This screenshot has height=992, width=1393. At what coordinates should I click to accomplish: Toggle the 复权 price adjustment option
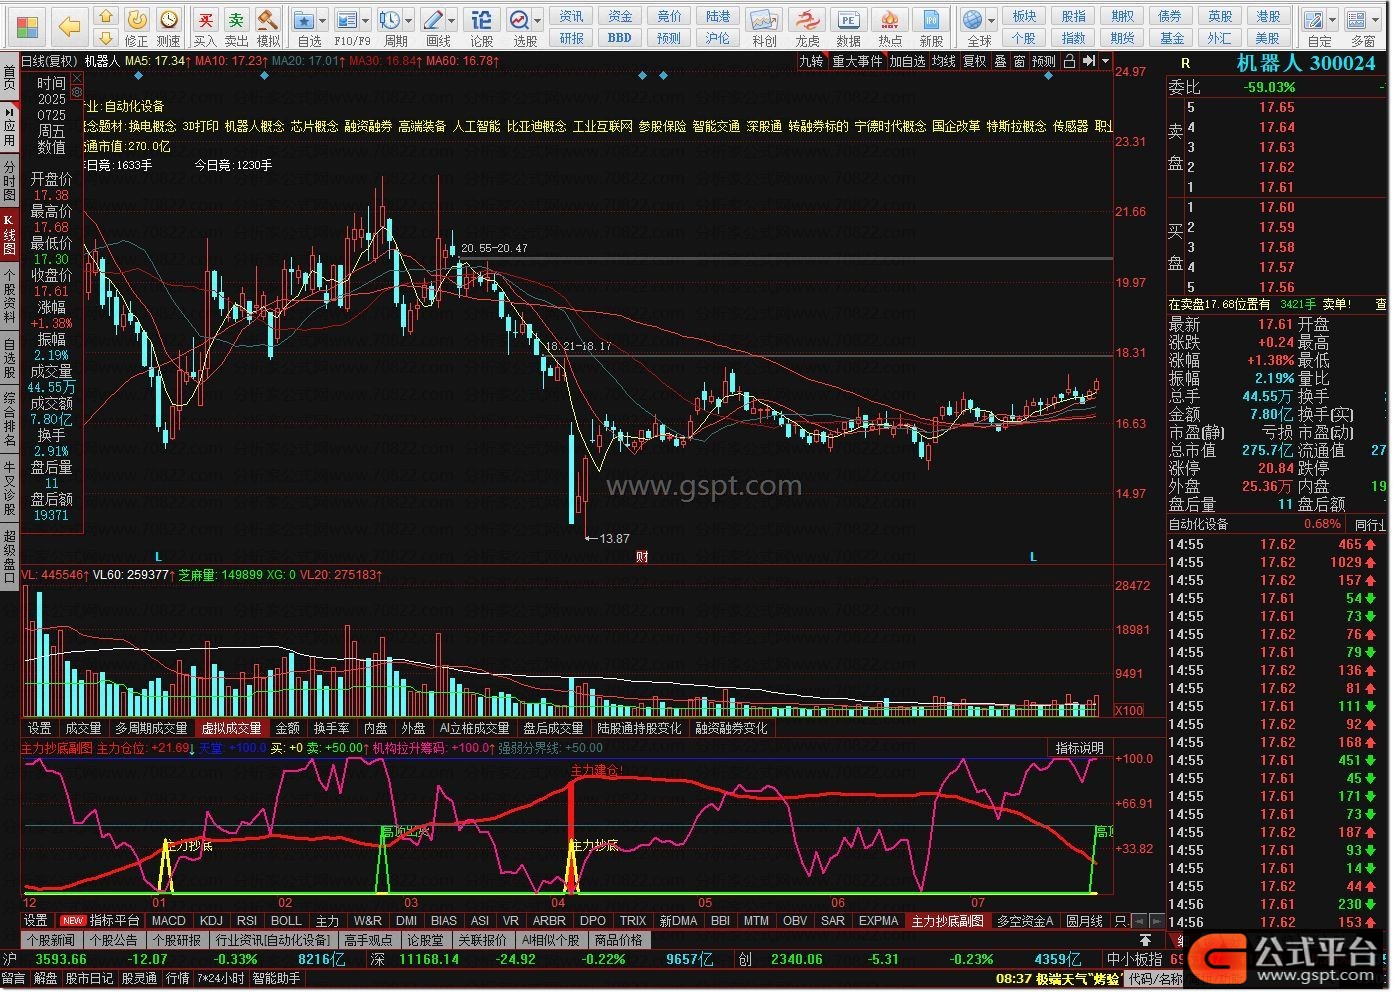point(974,61)
